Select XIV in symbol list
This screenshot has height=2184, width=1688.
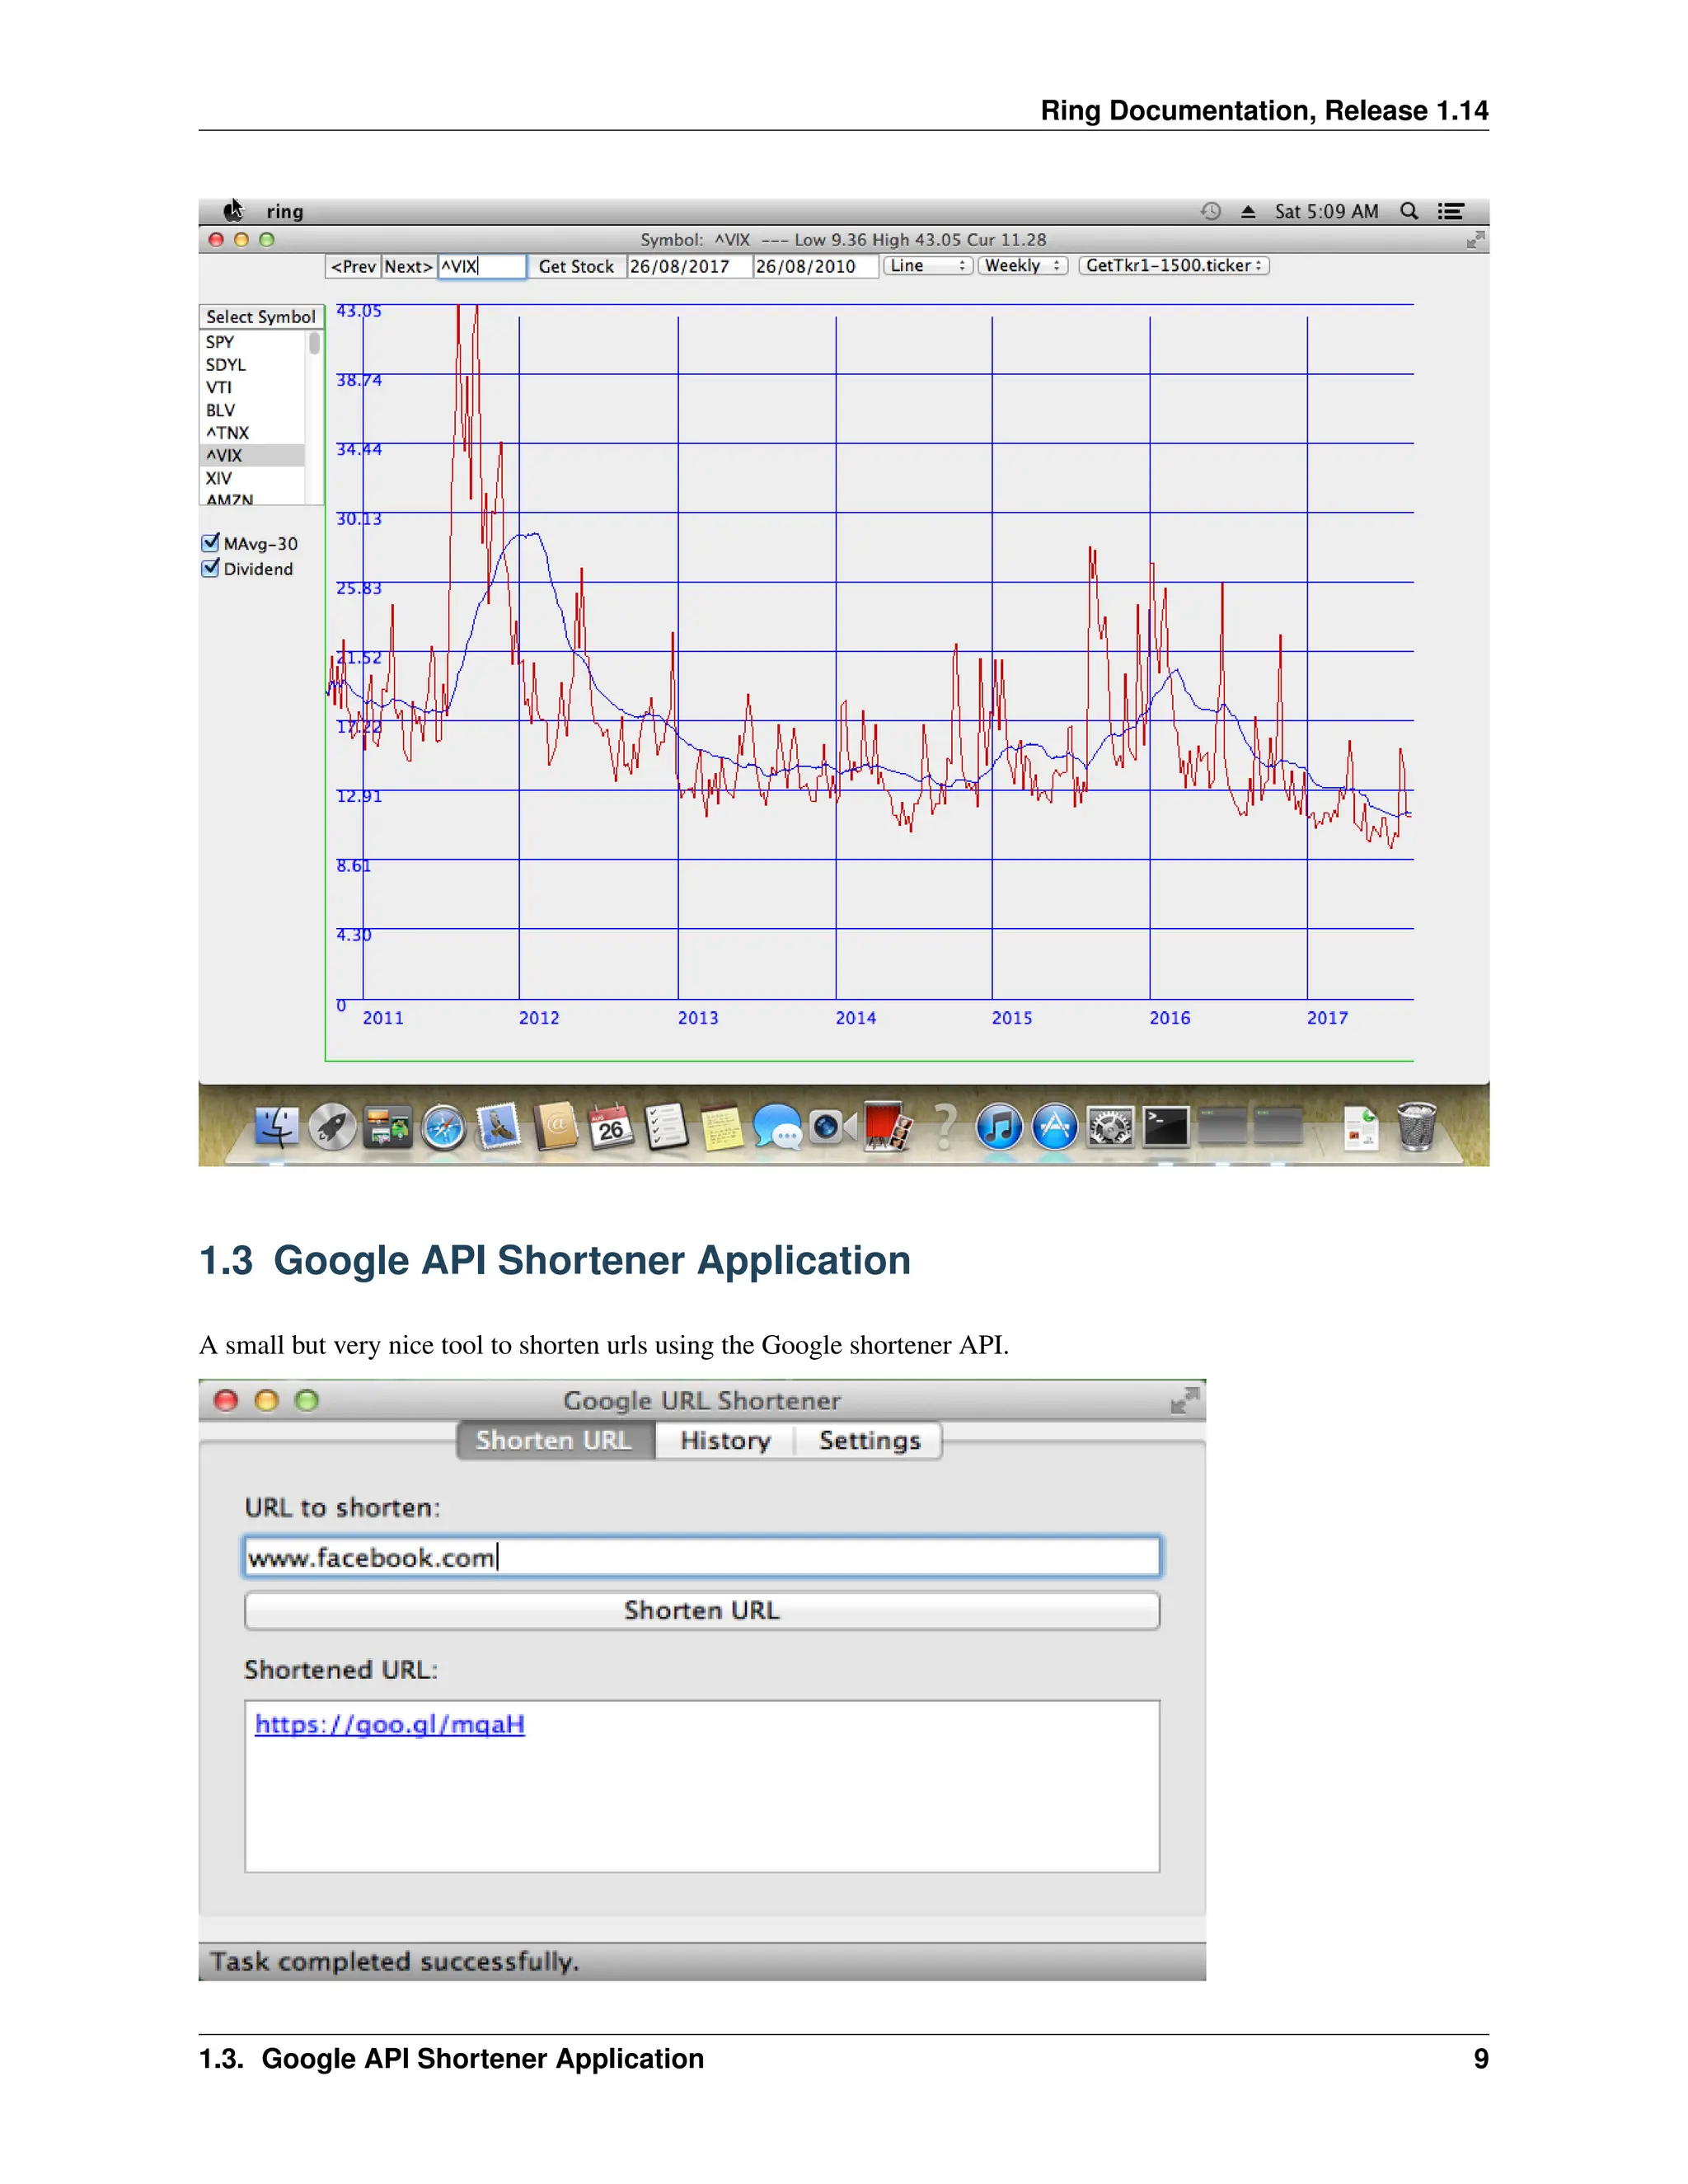(x=253, y=478)
